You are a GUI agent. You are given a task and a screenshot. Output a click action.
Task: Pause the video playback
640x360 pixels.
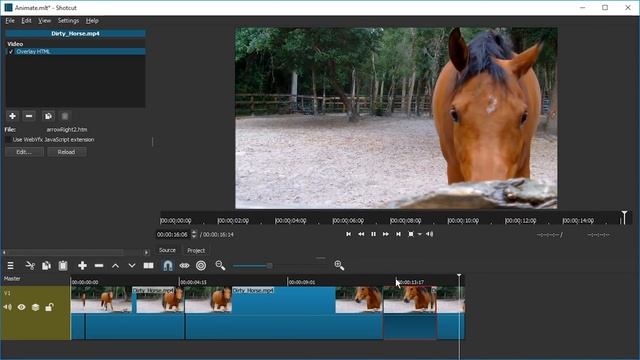pos(373,234)
